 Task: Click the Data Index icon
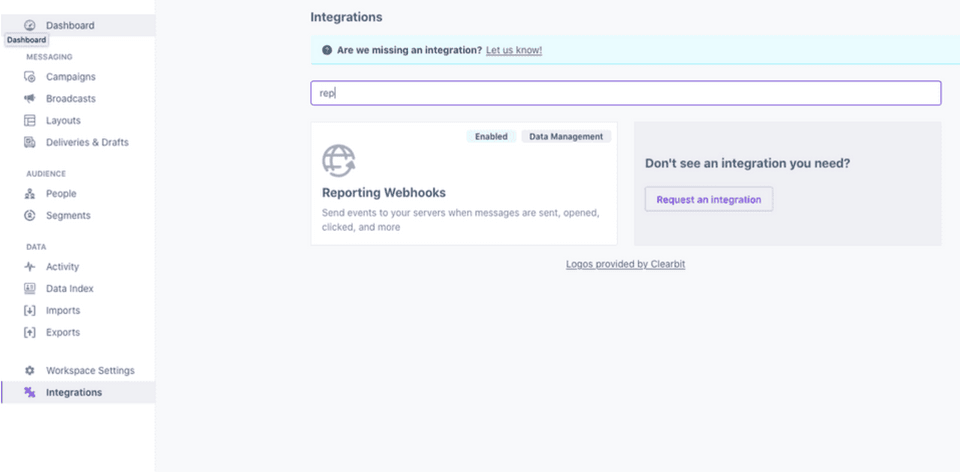point(29,288)
